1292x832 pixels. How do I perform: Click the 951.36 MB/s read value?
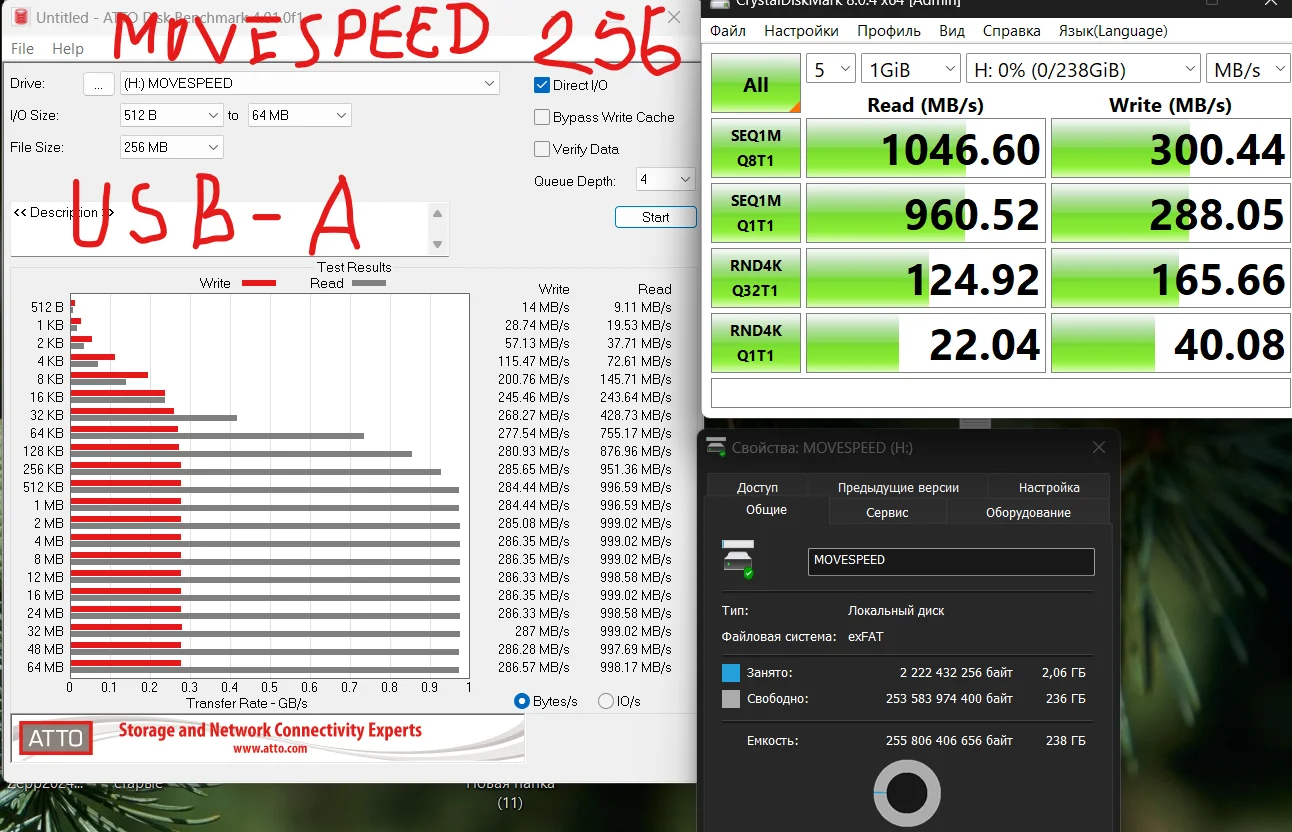click(x=636, y=469)
